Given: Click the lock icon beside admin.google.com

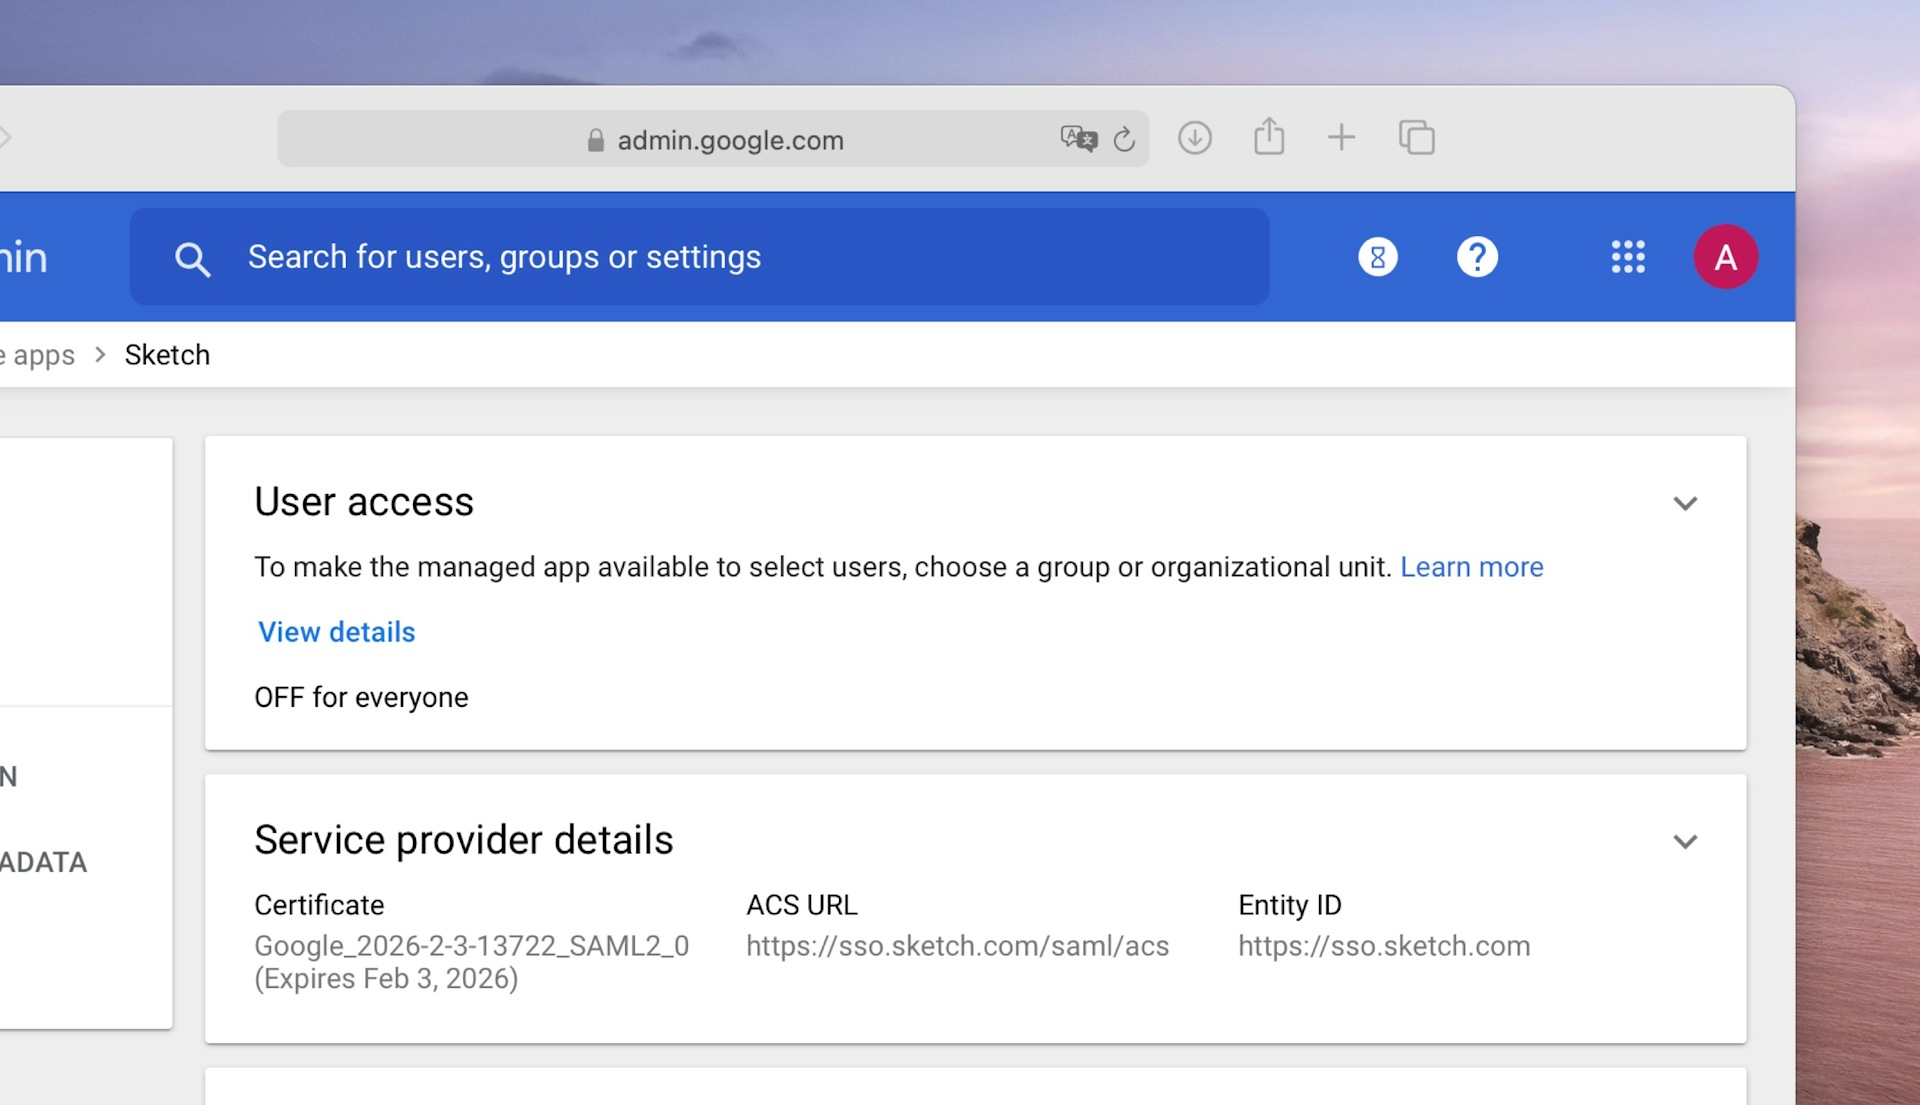Looking at the screenshot, I should pos(595,140).
